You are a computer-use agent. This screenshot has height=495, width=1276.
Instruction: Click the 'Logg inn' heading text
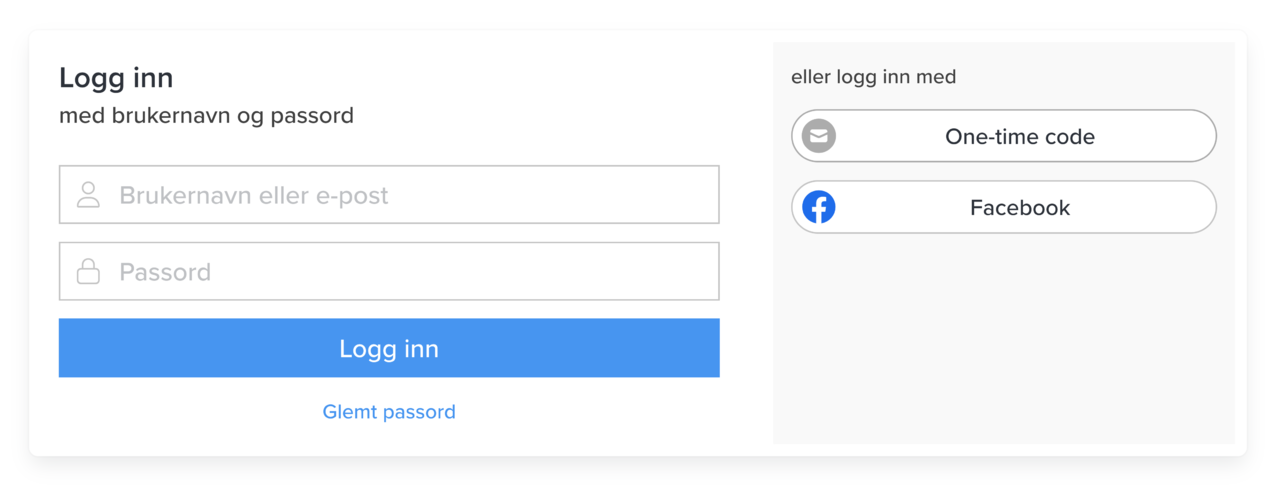coord(116,78)
